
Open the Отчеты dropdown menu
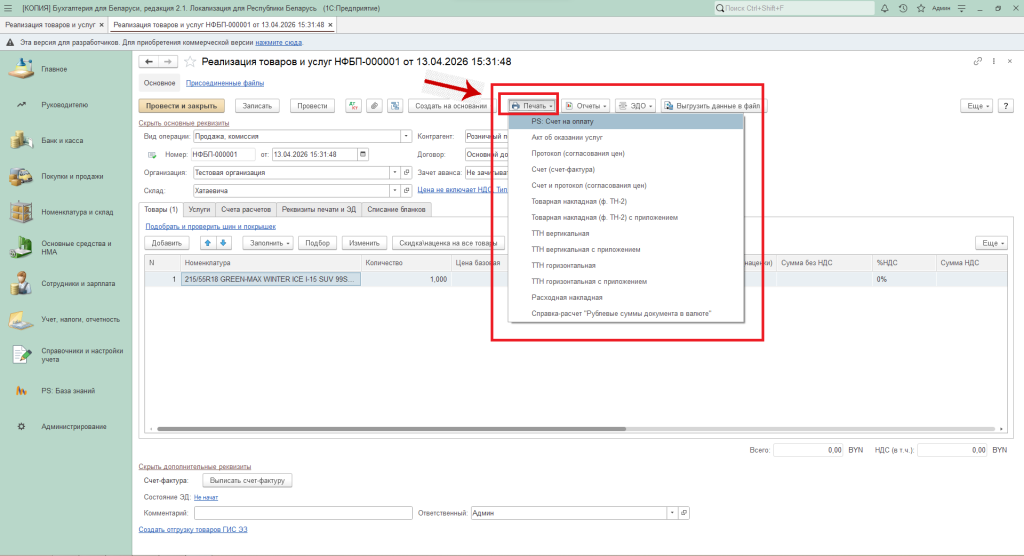pyautogui.click(x=586, y=105)
